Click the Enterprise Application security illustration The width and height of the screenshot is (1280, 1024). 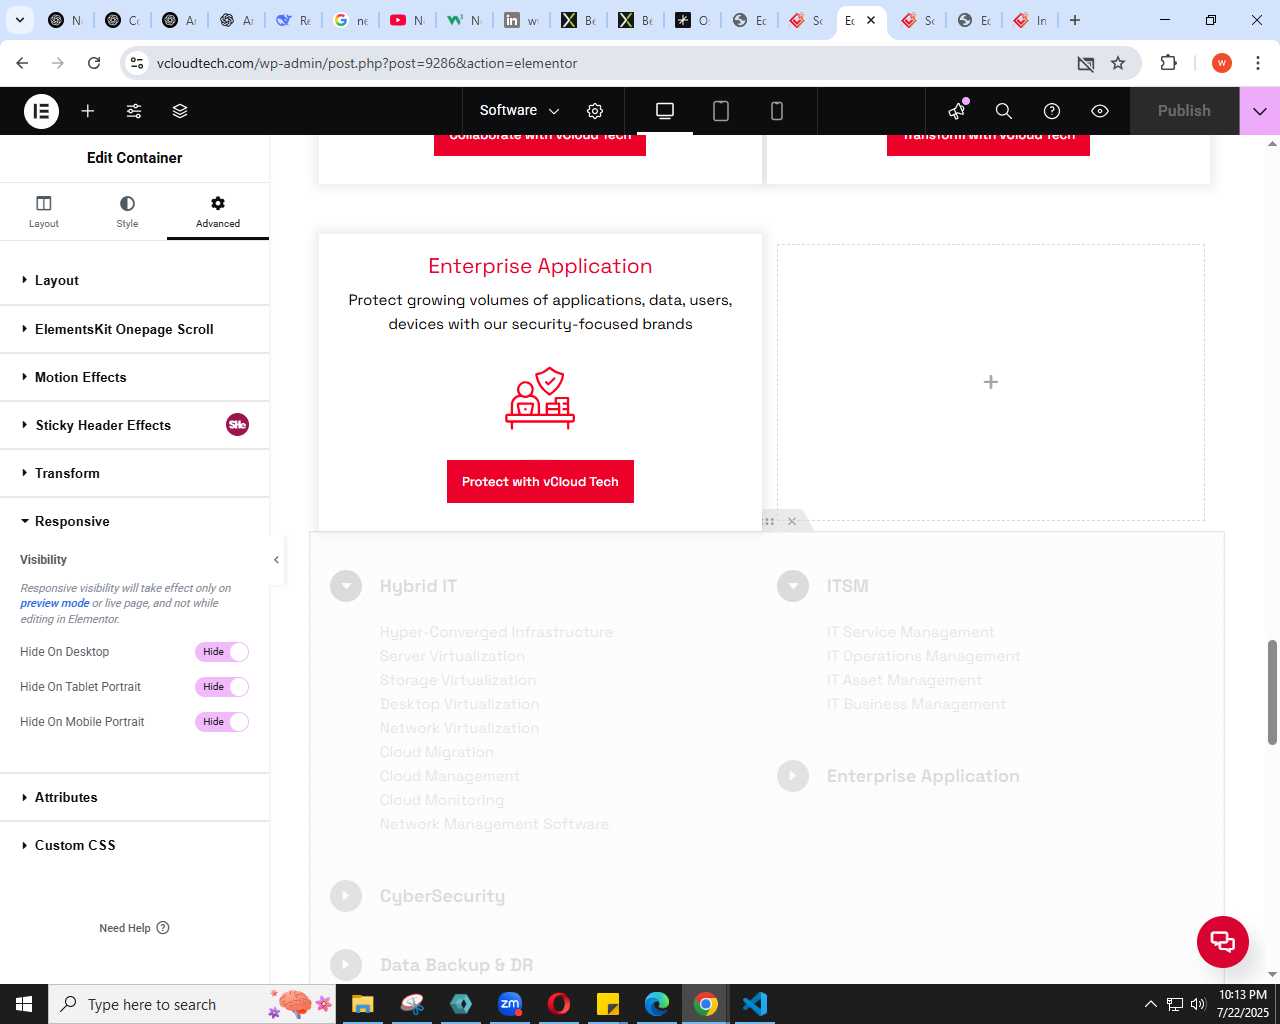[540, 398]
